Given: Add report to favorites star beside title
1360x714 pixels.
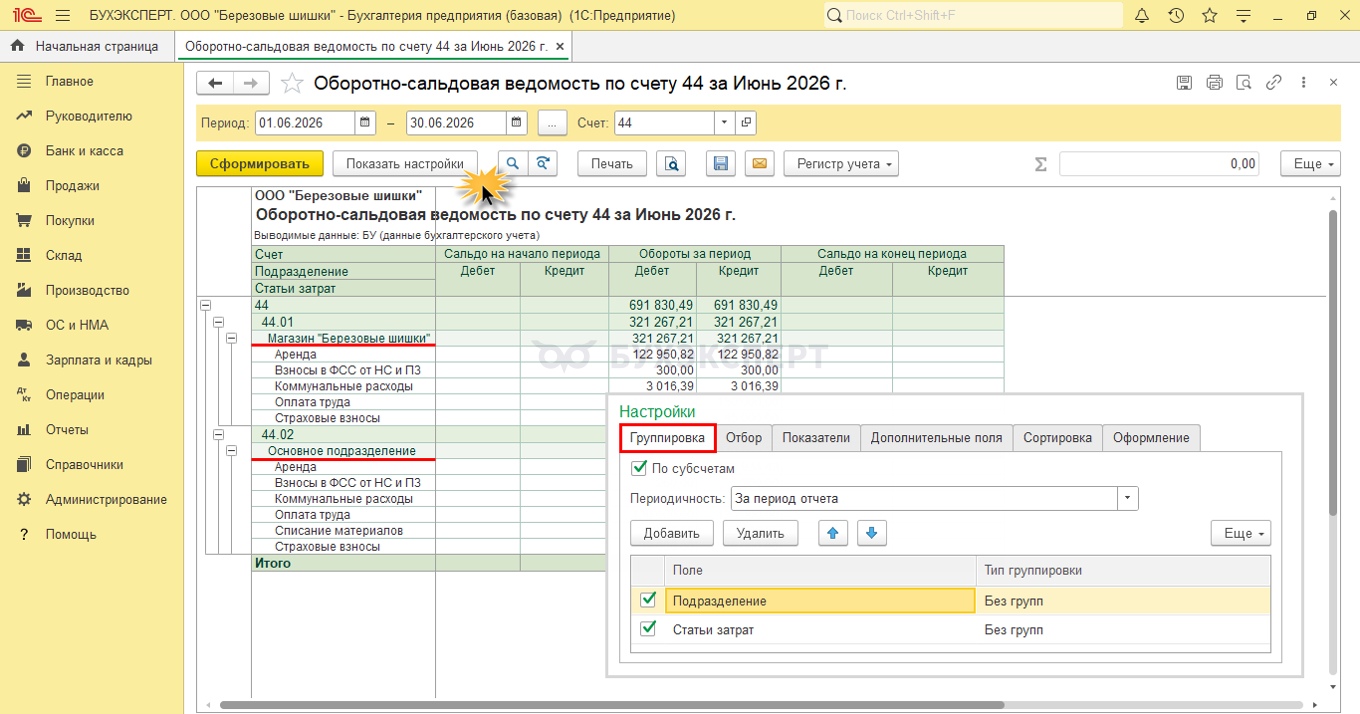Looking at the screenshot, I should pos(292,83).
